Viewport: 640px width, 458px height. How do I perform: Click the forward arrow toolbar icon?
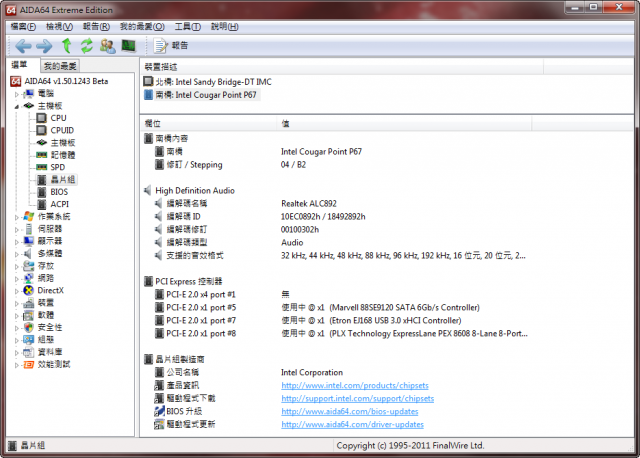pyautogui.click(x=44, y=46)
